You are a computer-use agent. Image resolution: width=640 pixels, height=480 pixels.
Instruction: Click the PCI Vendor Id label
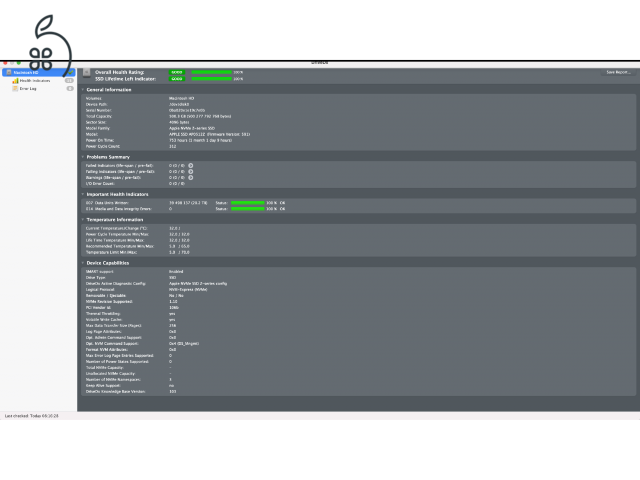point(98,308)
